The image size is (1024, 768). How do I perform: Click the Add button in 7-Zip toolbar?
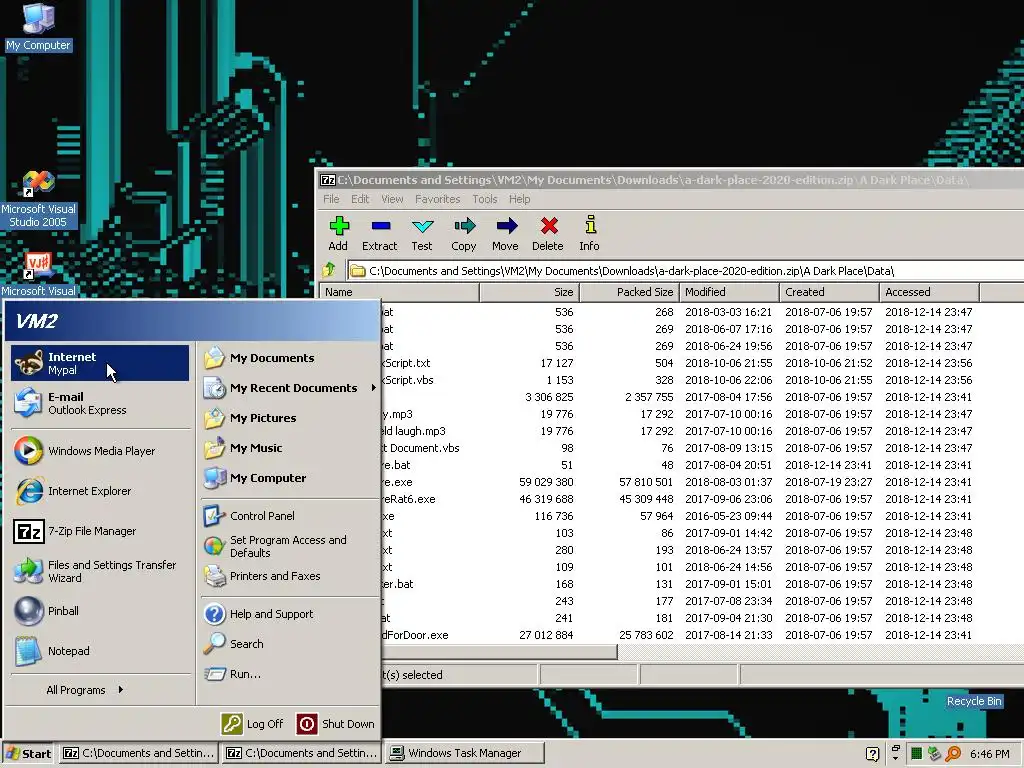point(338,233)
